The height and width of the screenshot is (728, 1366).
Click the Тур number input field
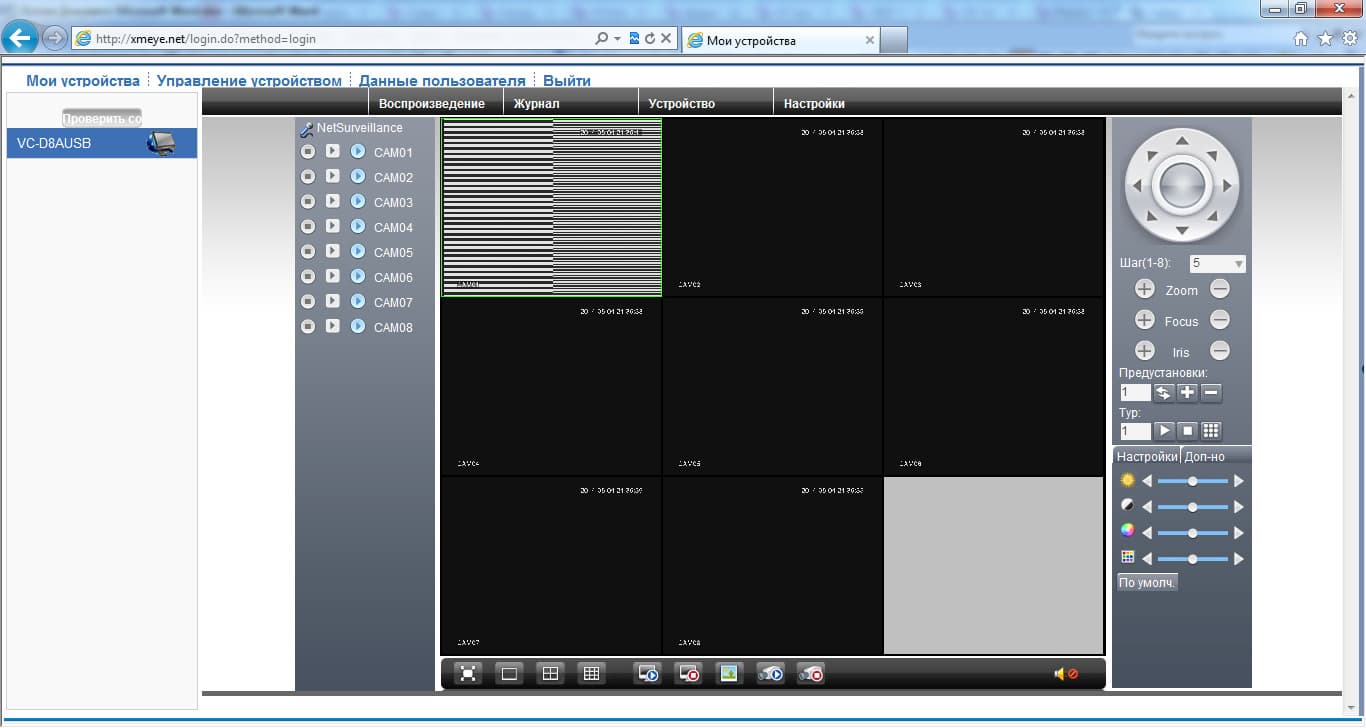[x=1135, y=431]
